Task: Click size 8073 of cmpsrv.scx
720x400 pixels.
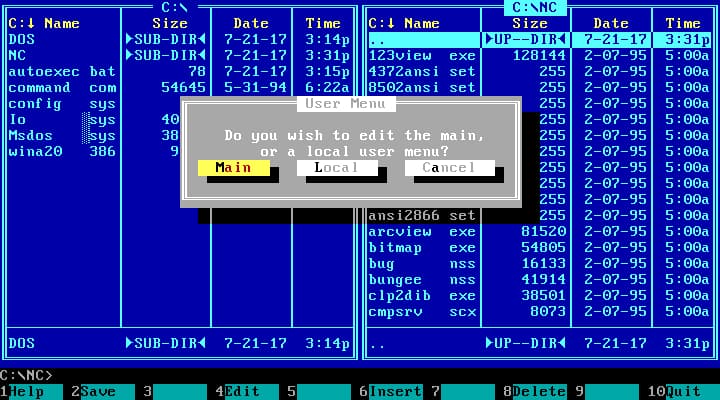Action: pyautogui.click(x=548, y=312)
